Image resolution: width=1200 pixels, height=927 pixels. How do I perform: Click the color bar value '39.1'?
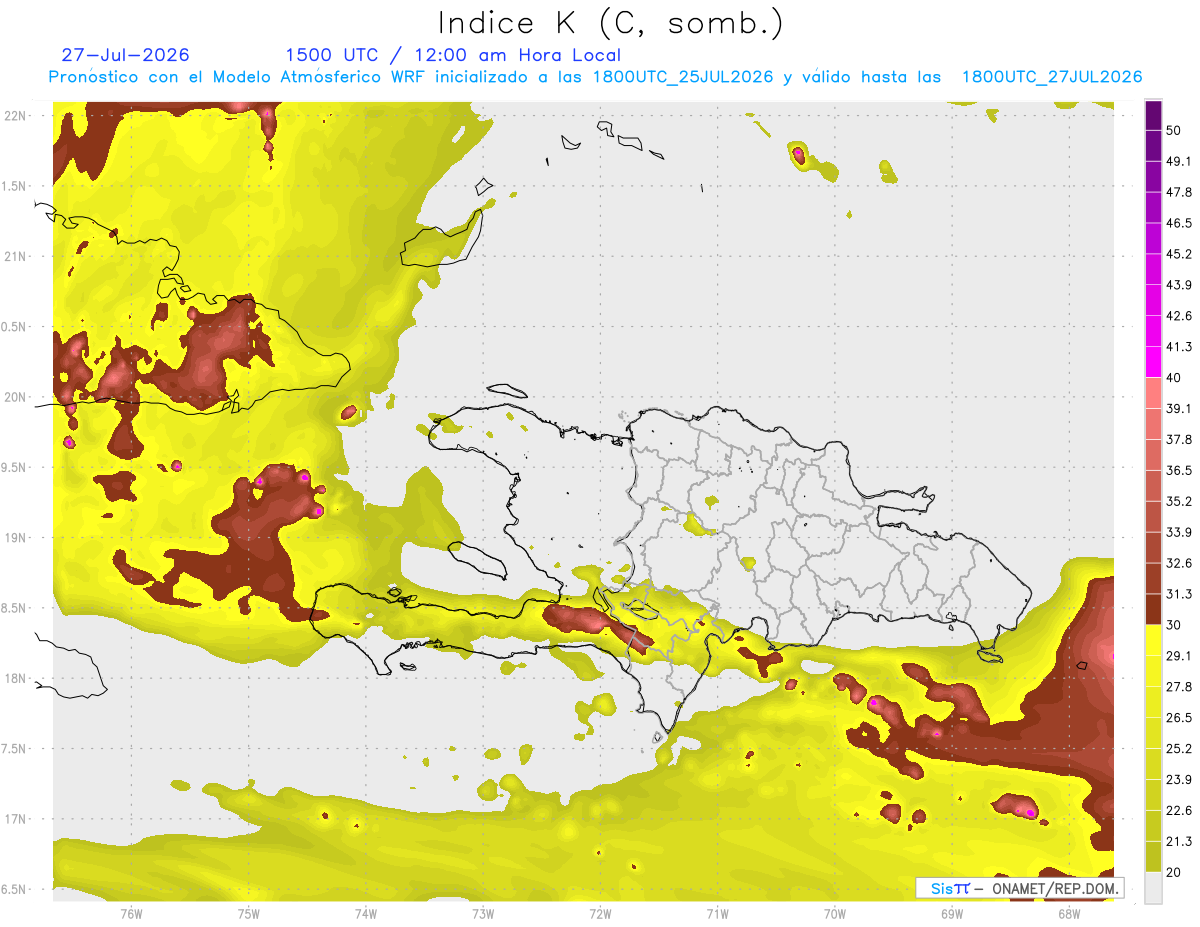[1179, 408]
